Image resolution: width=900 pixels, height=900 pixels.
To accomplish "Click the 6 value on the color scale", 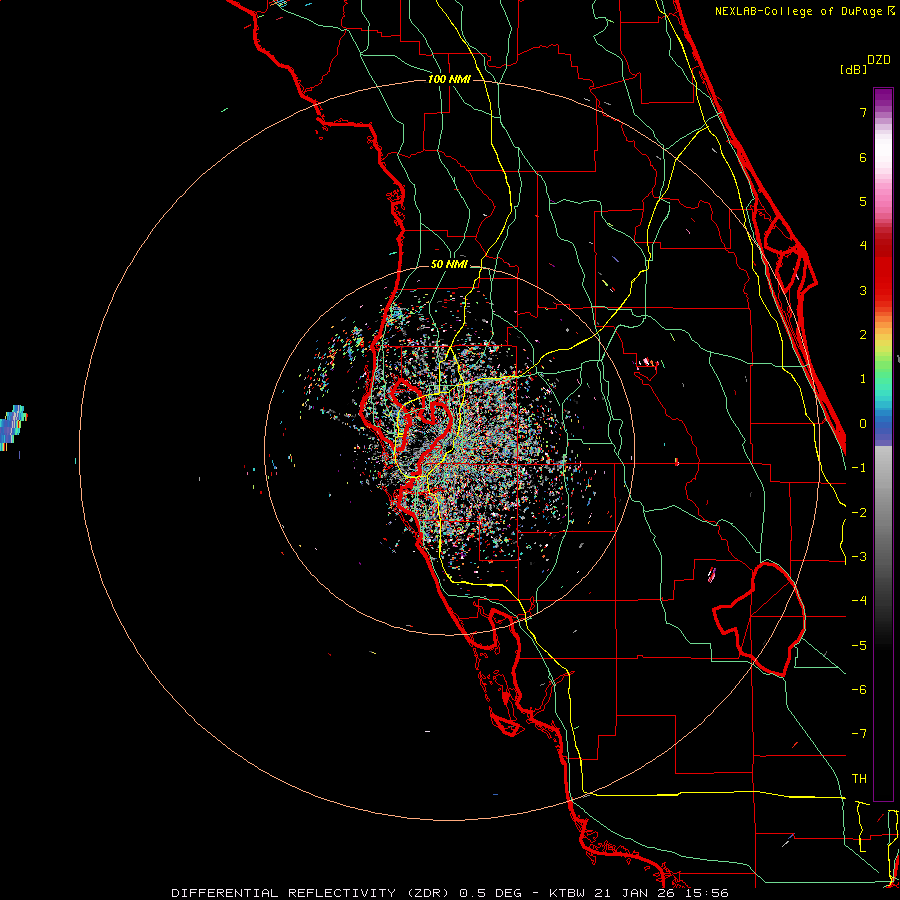I will tap(863, 157).
